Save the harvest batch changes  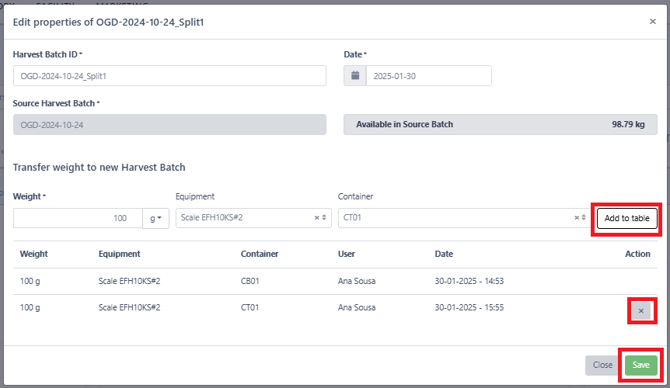641,365
